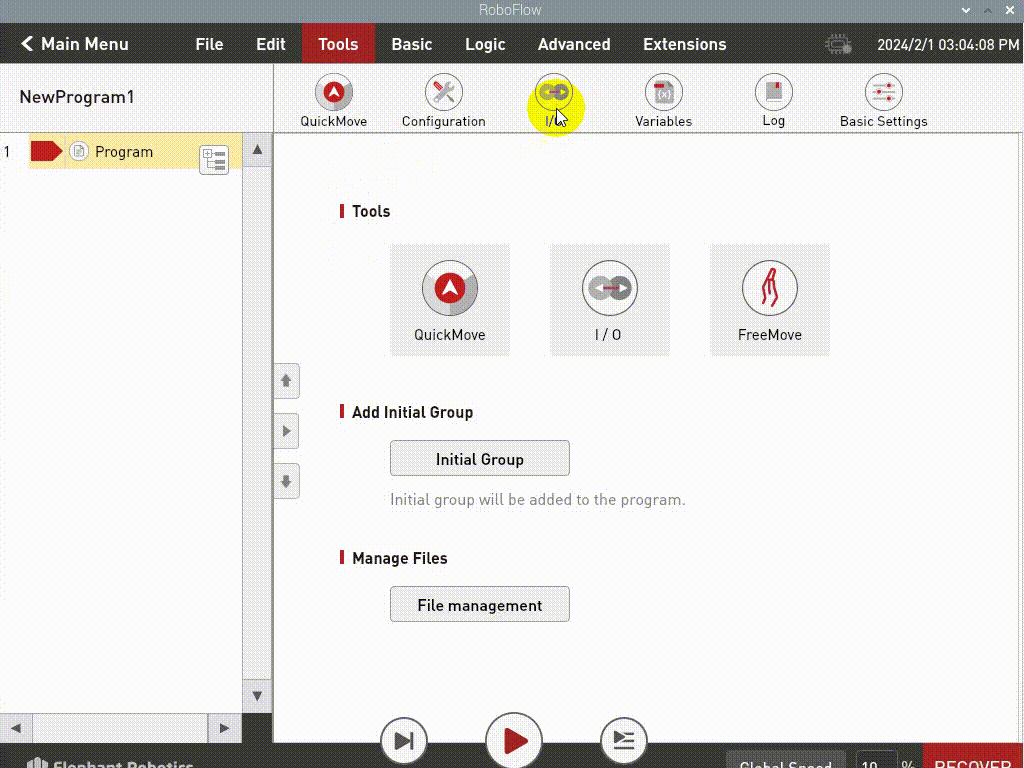The width and height of the screenshot is (1024, 768).
Task: Open QuickMove in the top toolbar
Action: pyautogui.click(x=334, y=101)
